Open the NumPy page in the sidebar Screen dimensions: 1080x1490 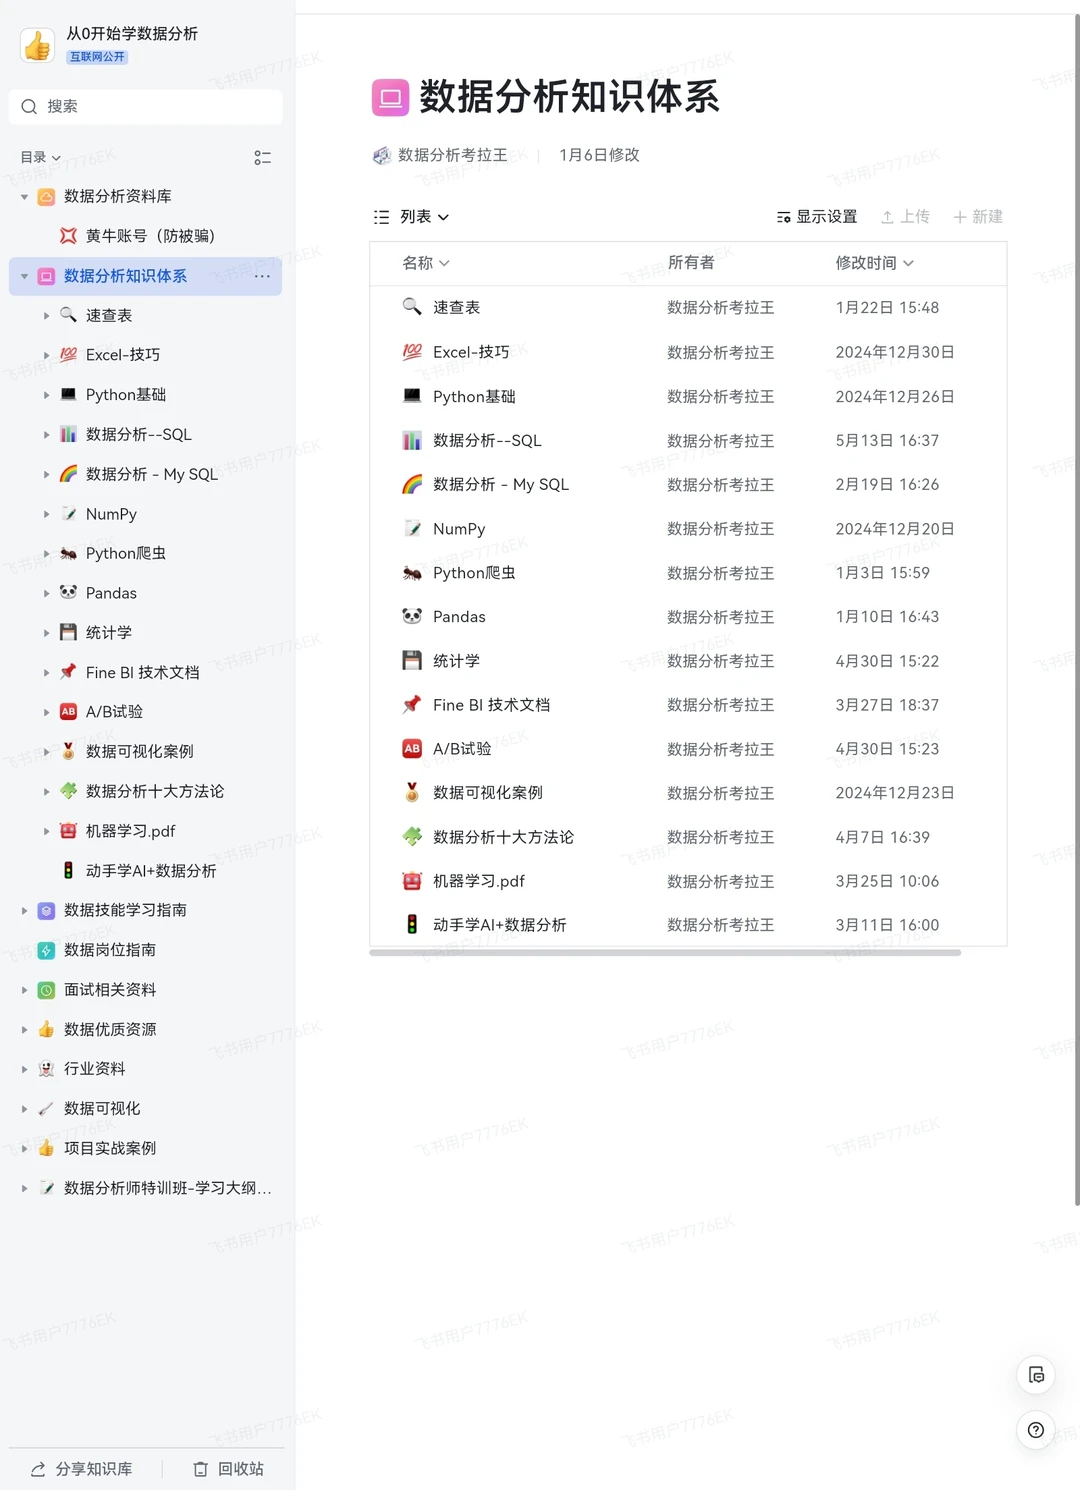pyautogui.click(x=110, y=513)
